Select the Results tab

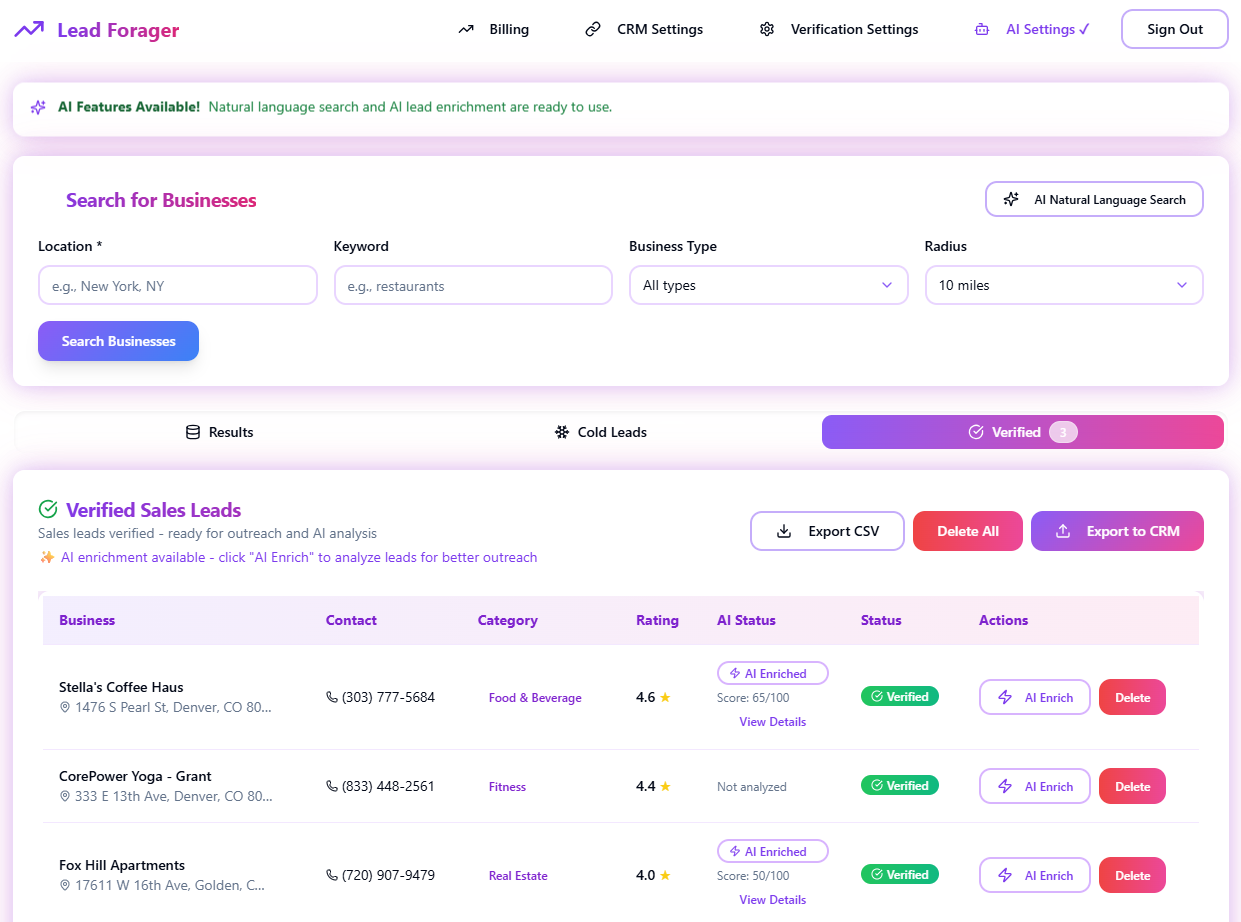pos(219,432)
